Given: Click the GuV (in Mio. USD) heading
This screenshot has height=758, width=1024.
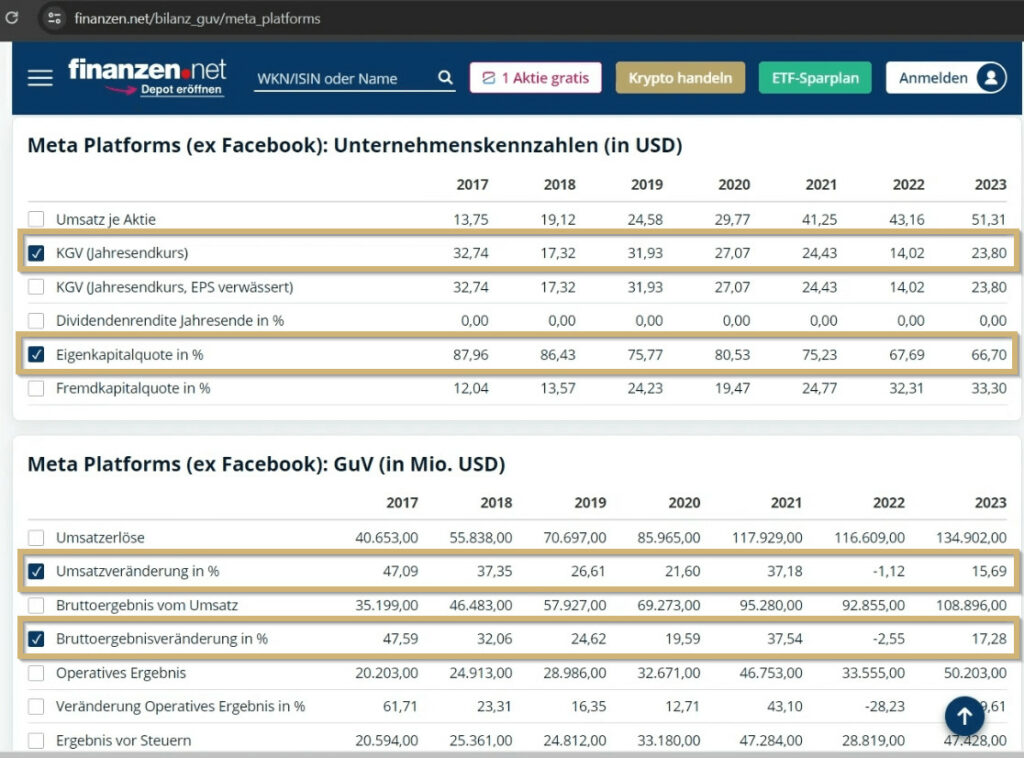Looking at the screenshot, I should pyautogui.click(x=266, y=464).
